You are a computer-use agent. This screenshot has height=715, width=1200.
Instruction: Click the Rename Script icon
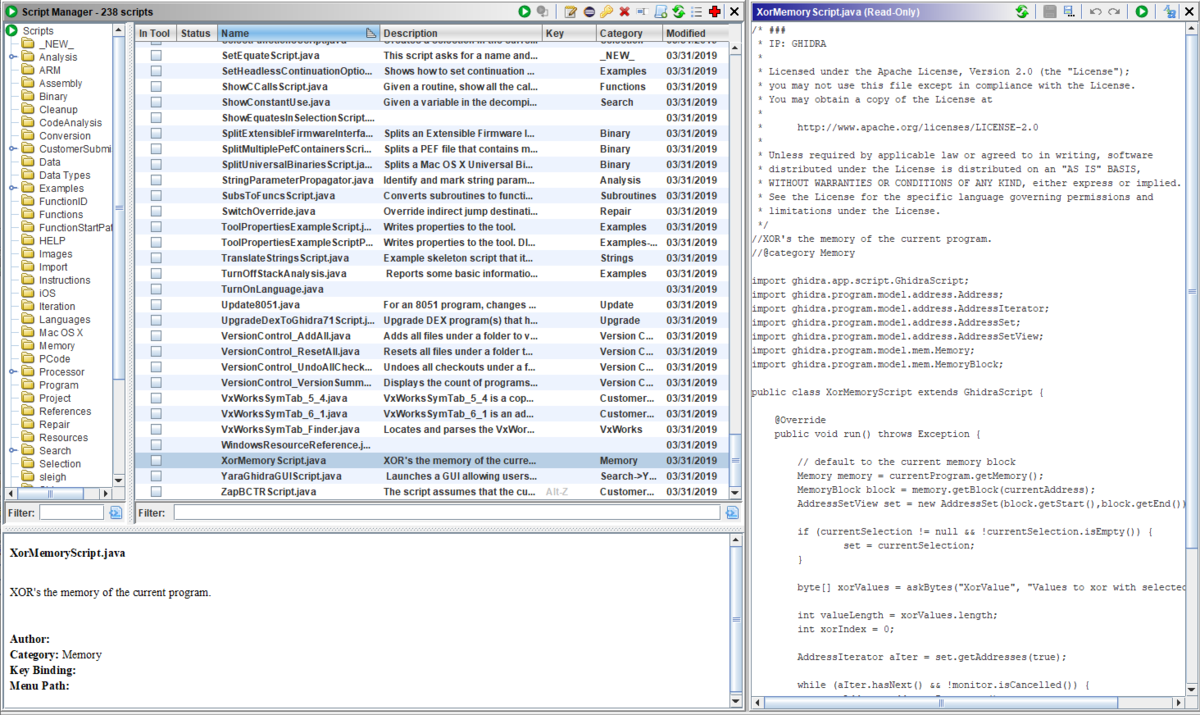pyautogui.click(x=642, y=12)
